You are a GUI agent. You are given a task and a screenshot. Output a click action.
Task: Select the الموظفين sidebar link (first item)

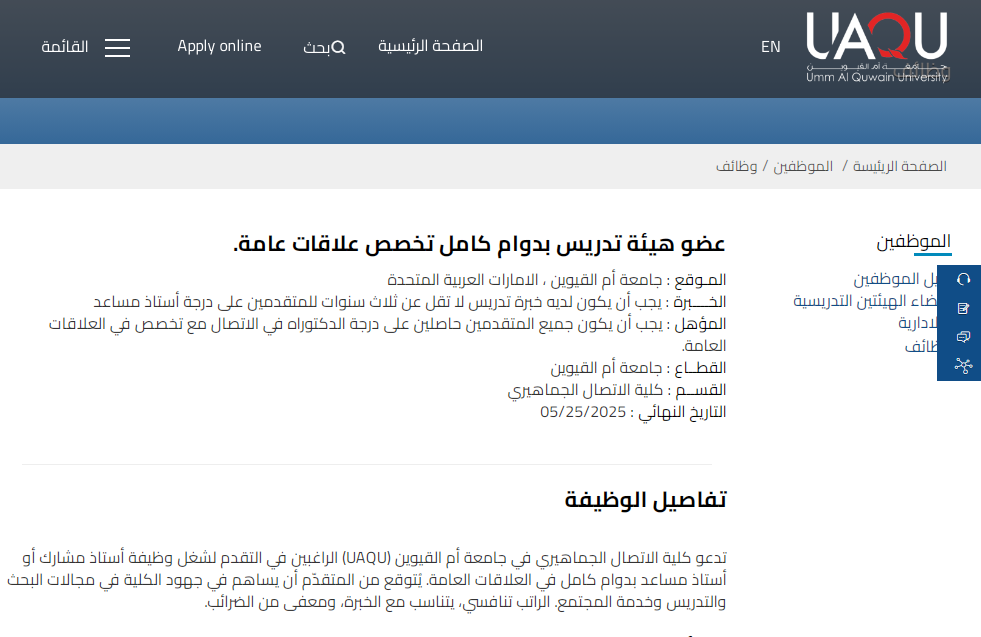[x=892, y=279]
